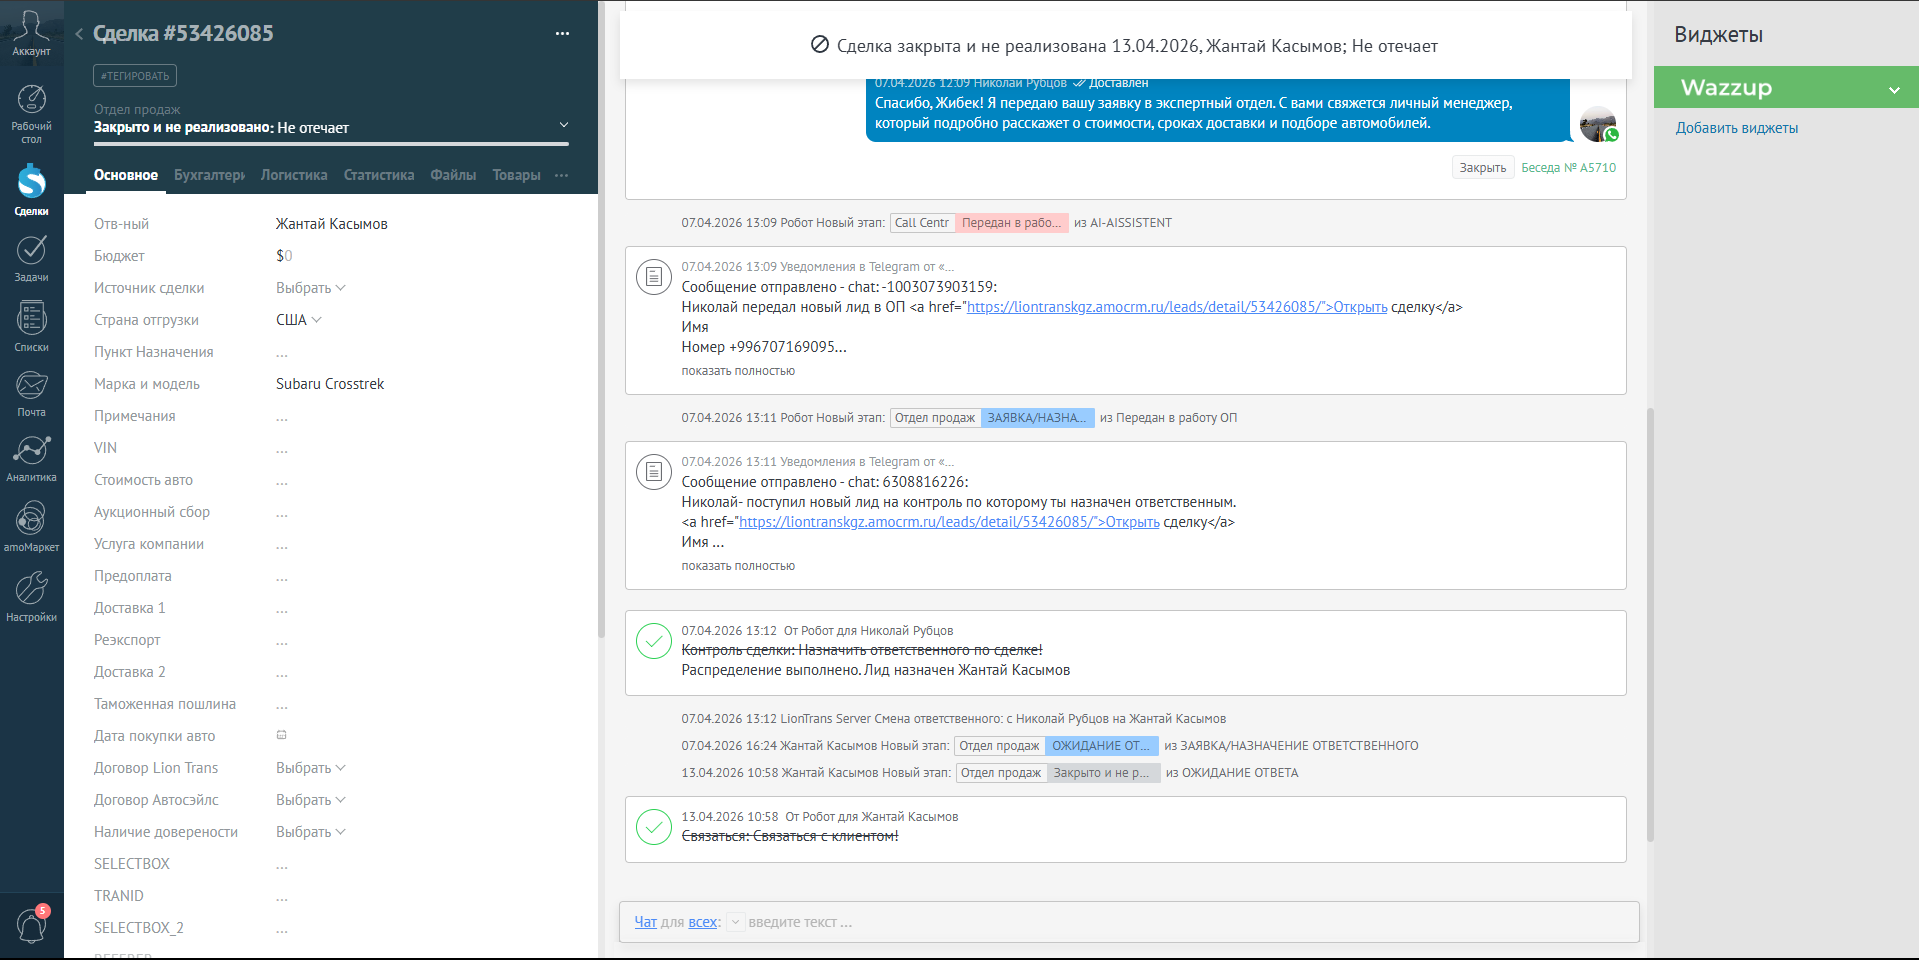Viewport: 1919px width, 960px height.
Task: Click Пункт Назначения field value
Action: [282, 352]
